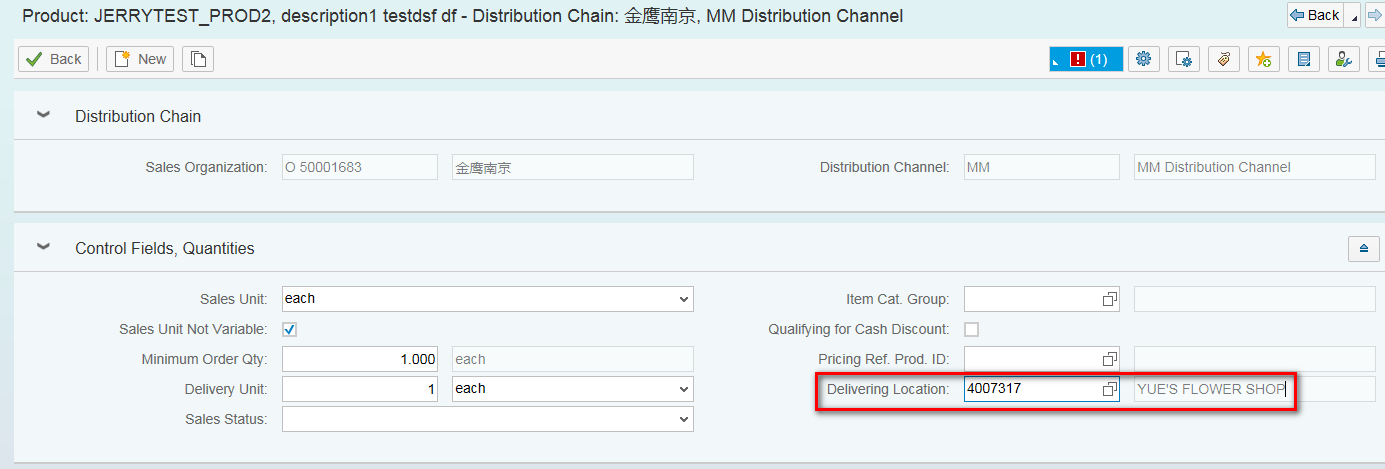This screenshot has height=469, width=1385.
Task: Click the blue document notes icon
Action: click(1304, 59)
